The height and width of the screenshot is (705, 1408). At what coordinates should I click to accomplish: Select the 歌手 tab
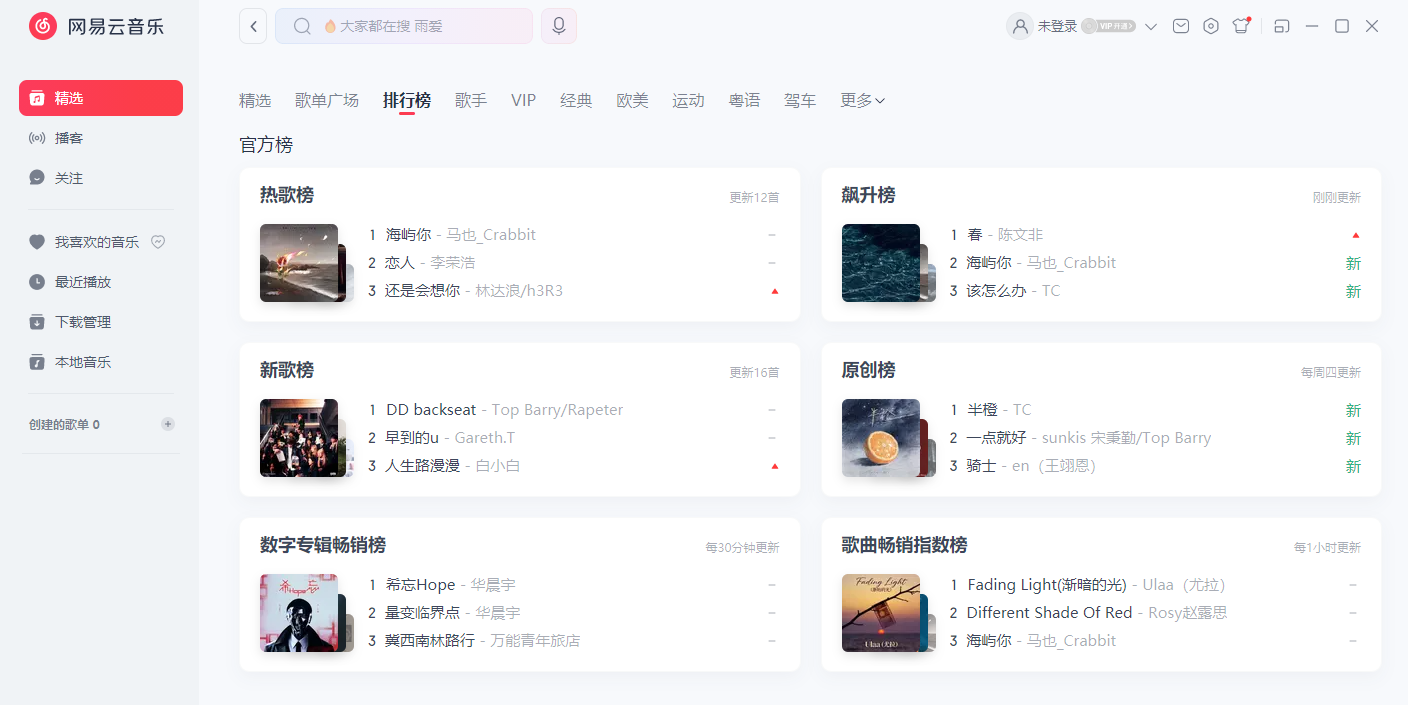tap(471, 100)
